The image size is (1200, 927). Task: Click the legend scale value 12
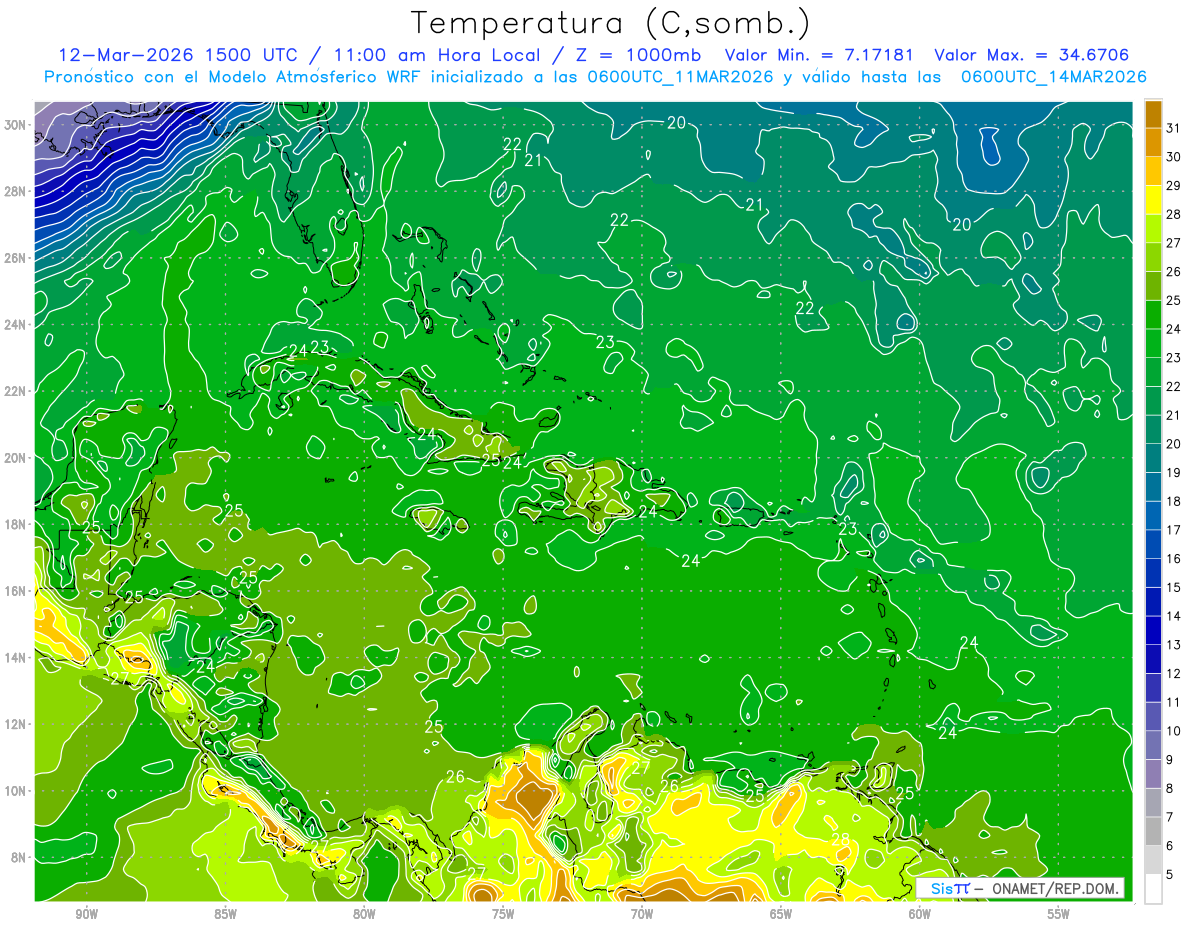1173,673
